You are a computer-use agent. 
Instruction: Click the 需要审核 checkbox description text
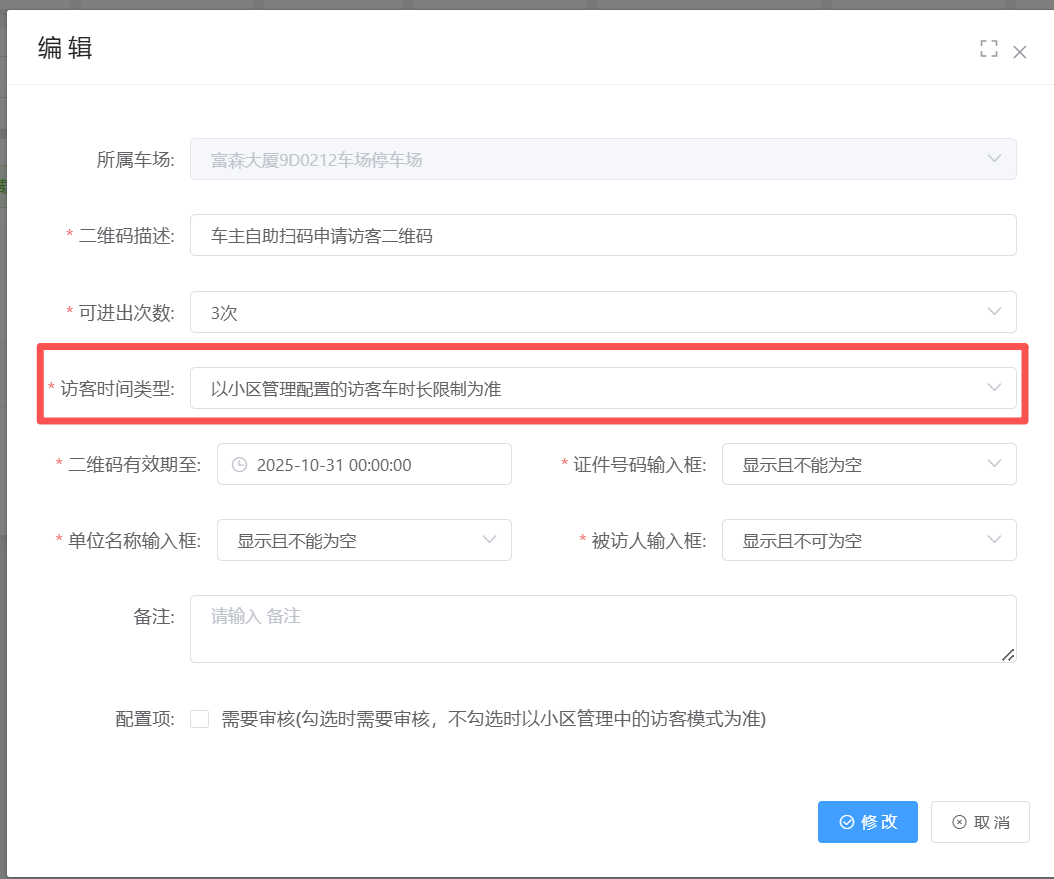pyautogui.click(x=493, y=719)
